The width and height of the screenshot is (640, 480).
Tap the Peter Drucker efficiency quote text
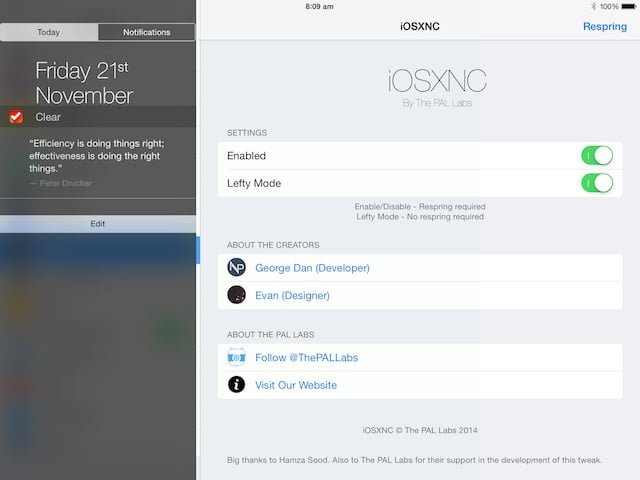click(x=97, y=156)
